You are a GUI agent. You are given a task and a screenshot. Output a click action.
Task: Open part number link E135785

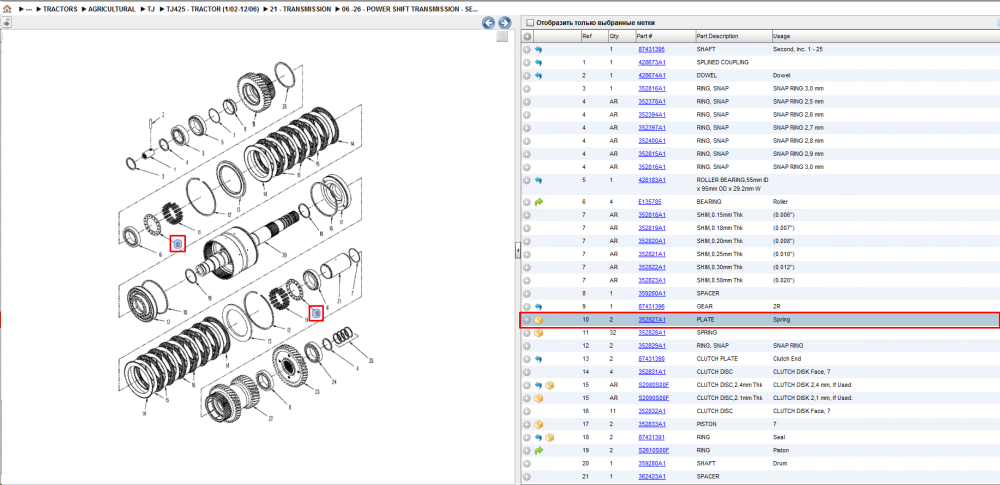click(650, 202)
